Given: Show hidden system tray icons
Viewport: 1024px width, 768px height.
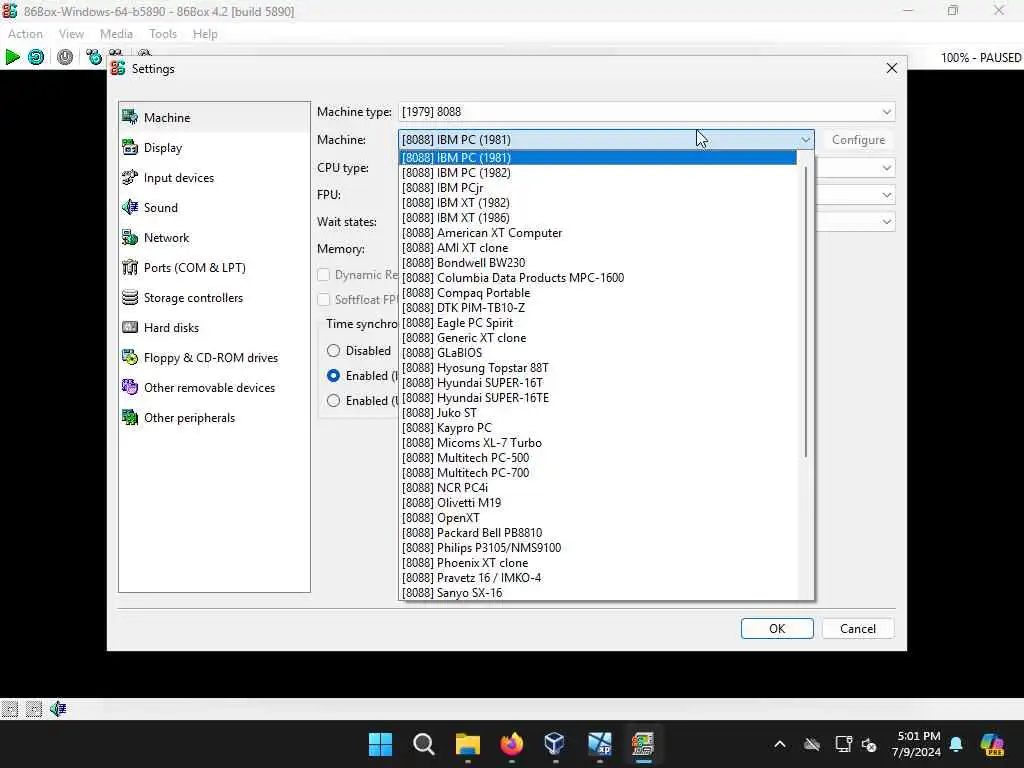Looking at the screenshot, I should coord(780,744).
